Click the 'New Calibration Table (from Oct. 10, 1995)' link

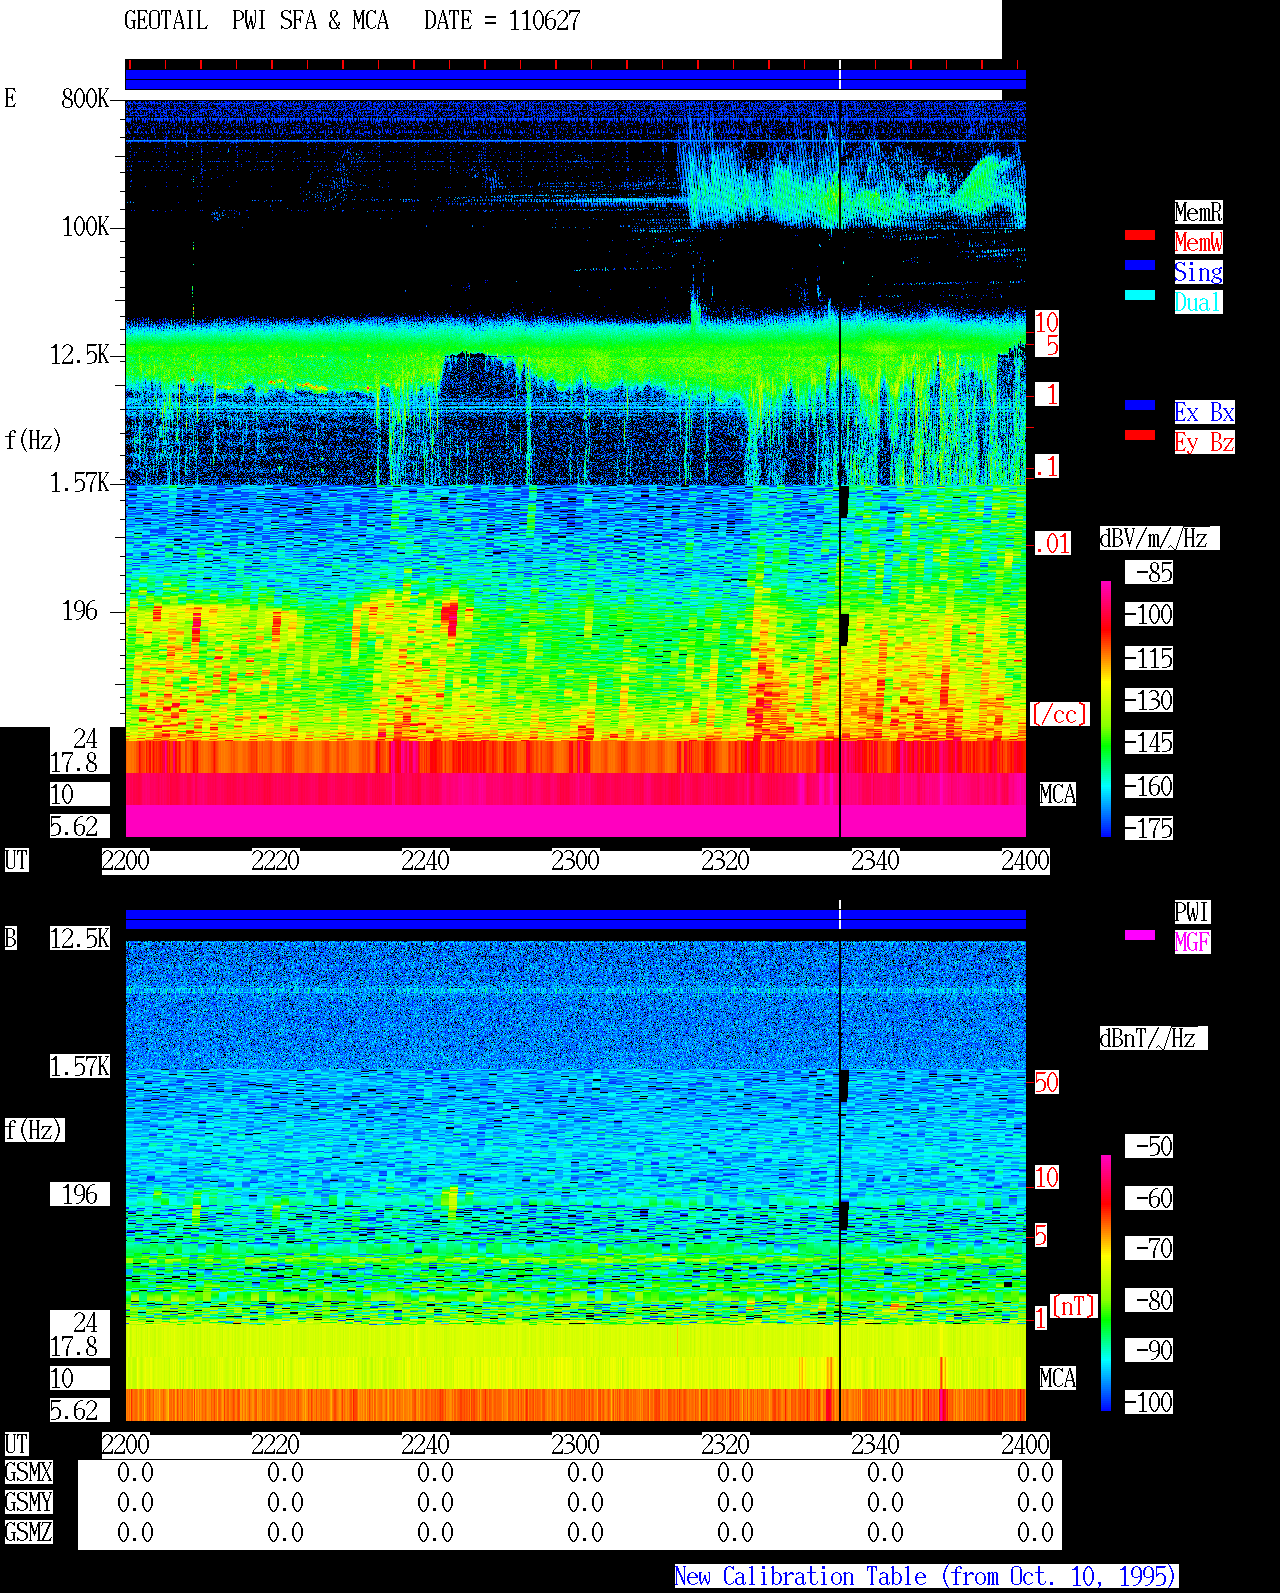coord(926,1577)
